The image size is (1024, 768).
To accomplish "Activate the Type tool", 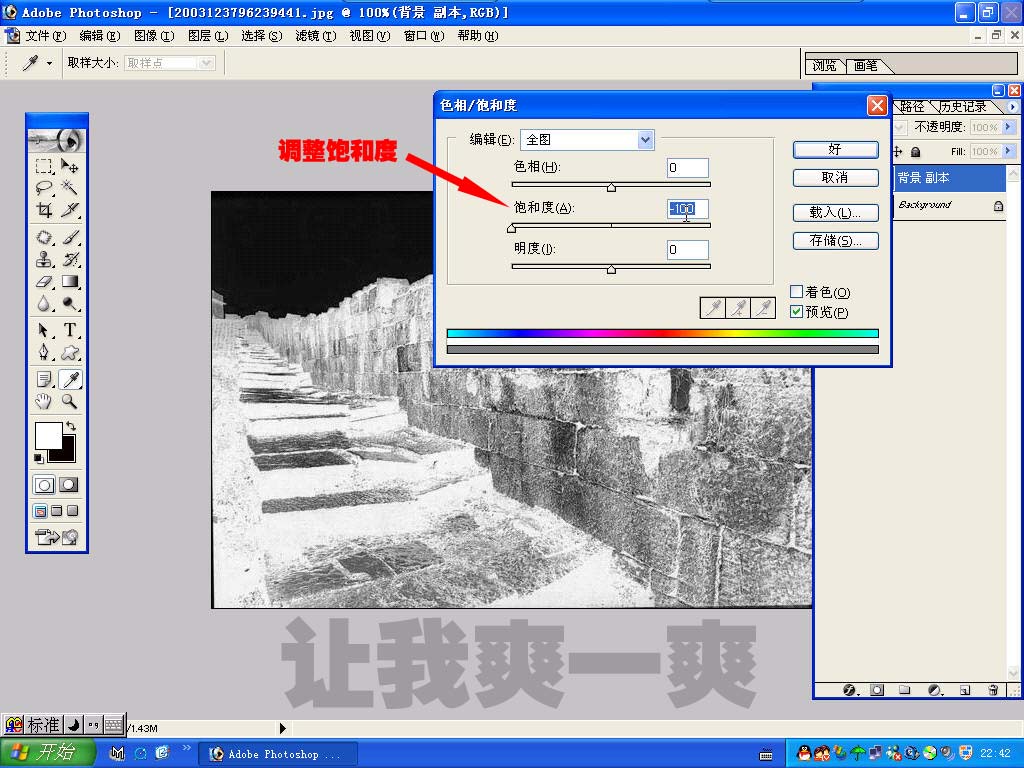I will coord(70,331).
